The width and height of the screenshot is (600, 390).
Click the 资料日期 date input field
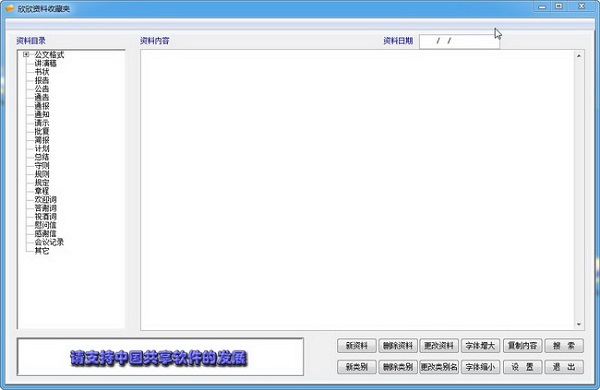(459, 41)
